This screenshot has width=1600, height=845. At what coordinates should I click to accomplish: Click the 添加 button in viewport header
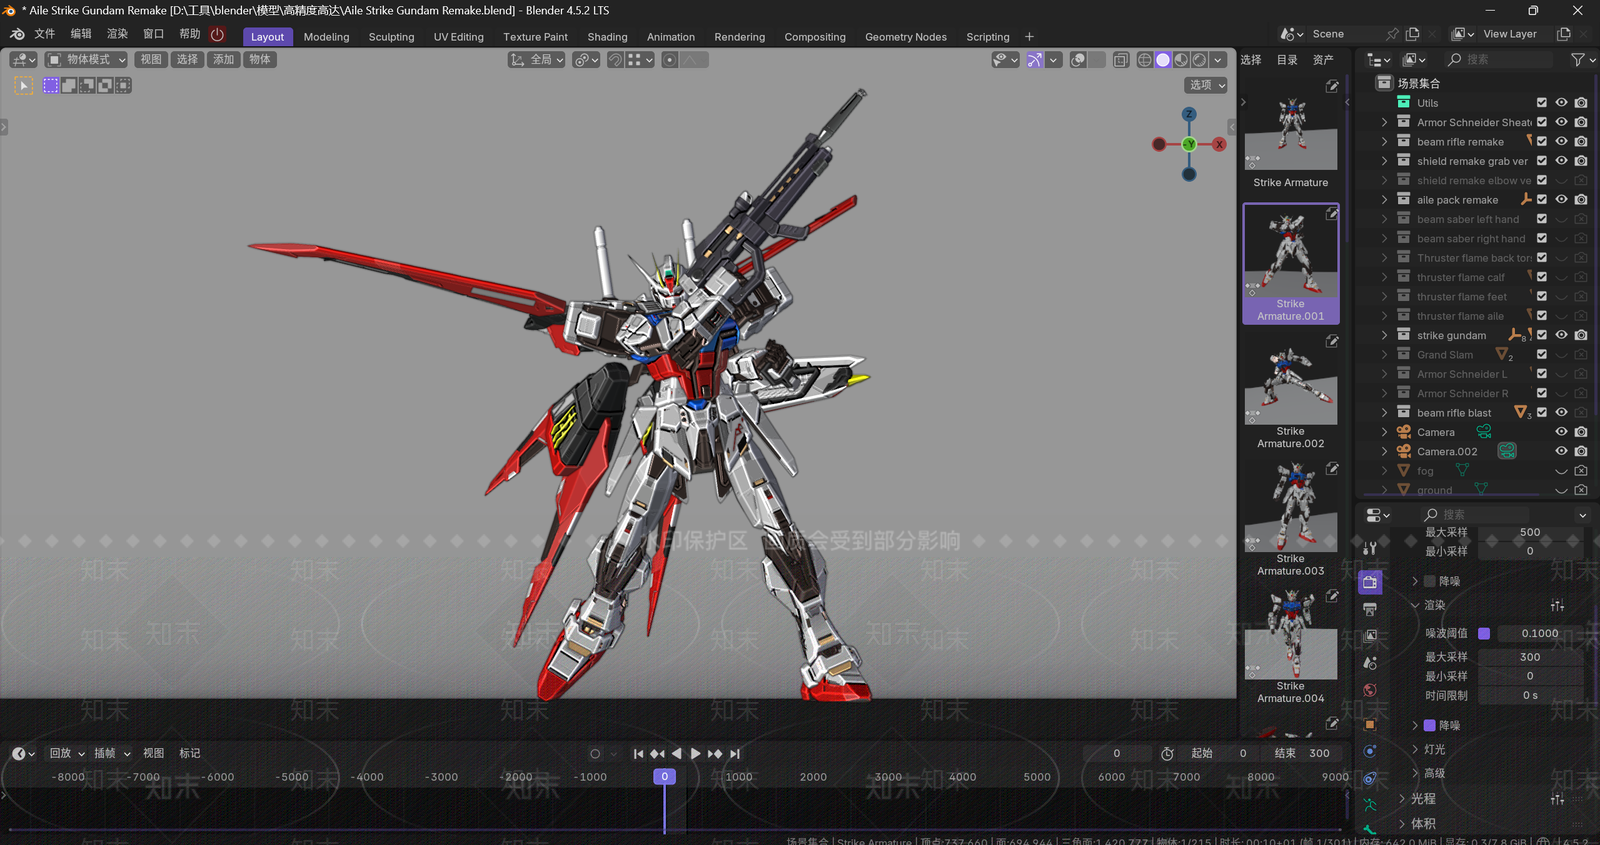(x=223, y=60)
